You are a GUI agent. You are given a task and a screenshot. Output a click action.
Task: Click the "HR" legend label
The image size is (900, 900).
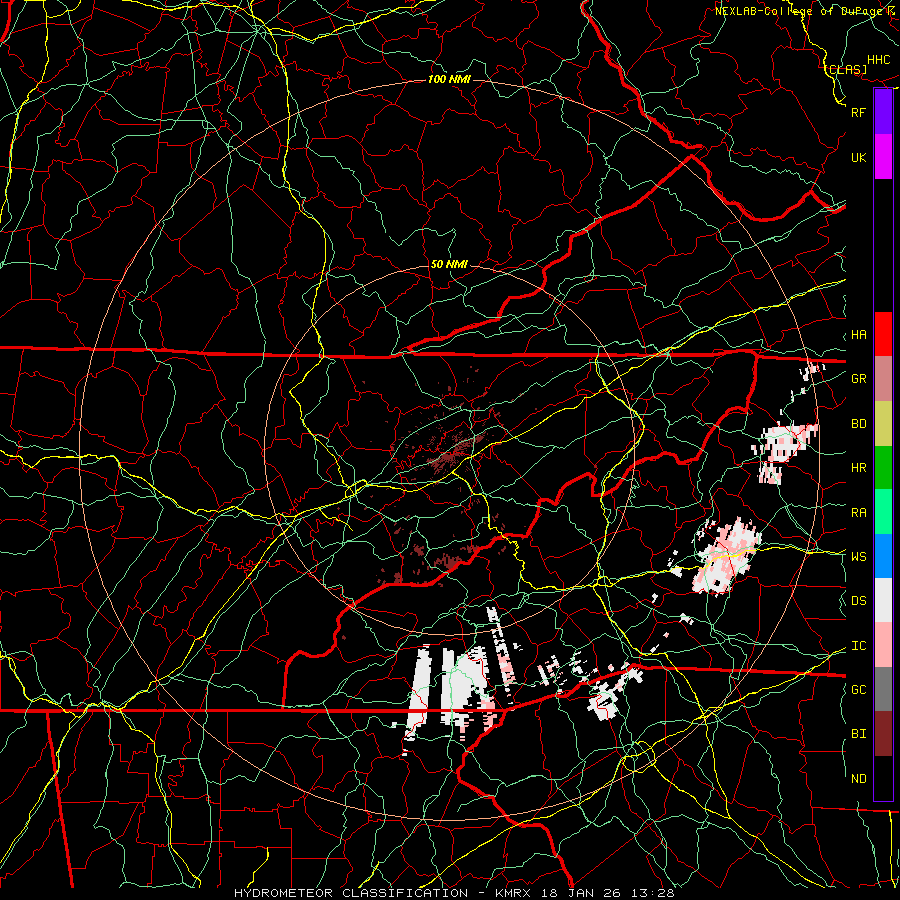[x=858, y=468]
